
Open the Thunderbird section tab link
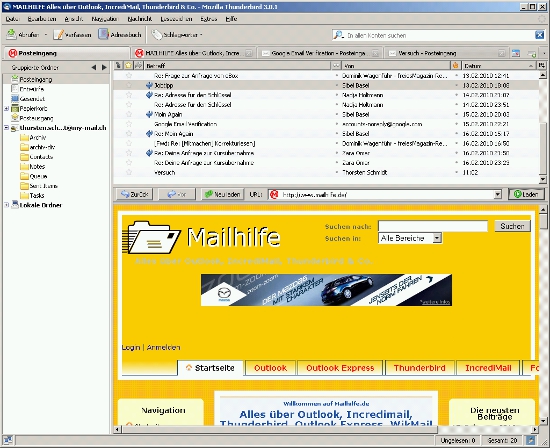click(x=420, y=368)
